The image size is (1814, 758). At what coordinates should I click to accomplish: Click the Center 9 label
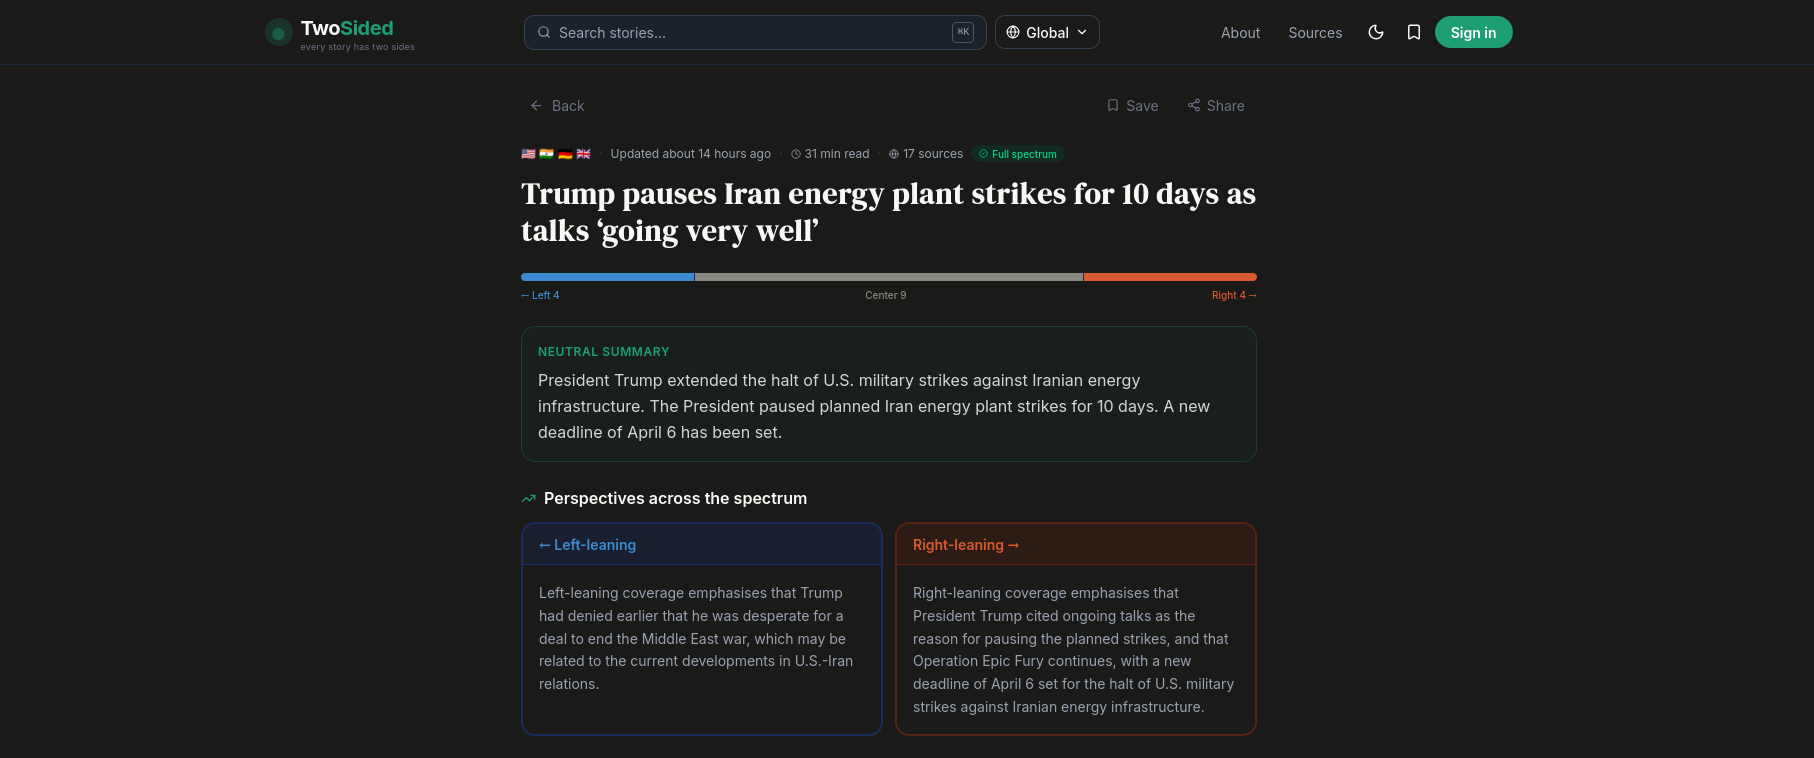(886, 295)
